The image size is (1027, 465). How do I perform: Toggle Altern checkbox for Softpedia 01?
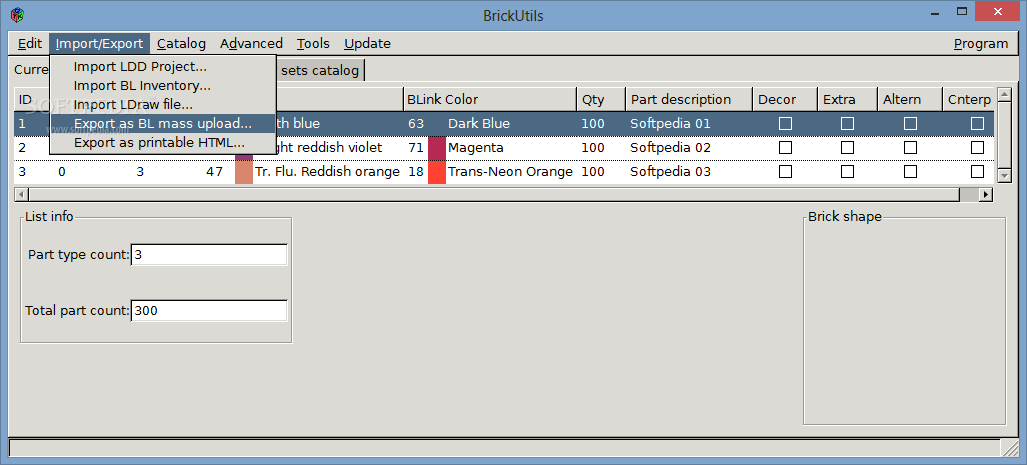pos(910,123)
